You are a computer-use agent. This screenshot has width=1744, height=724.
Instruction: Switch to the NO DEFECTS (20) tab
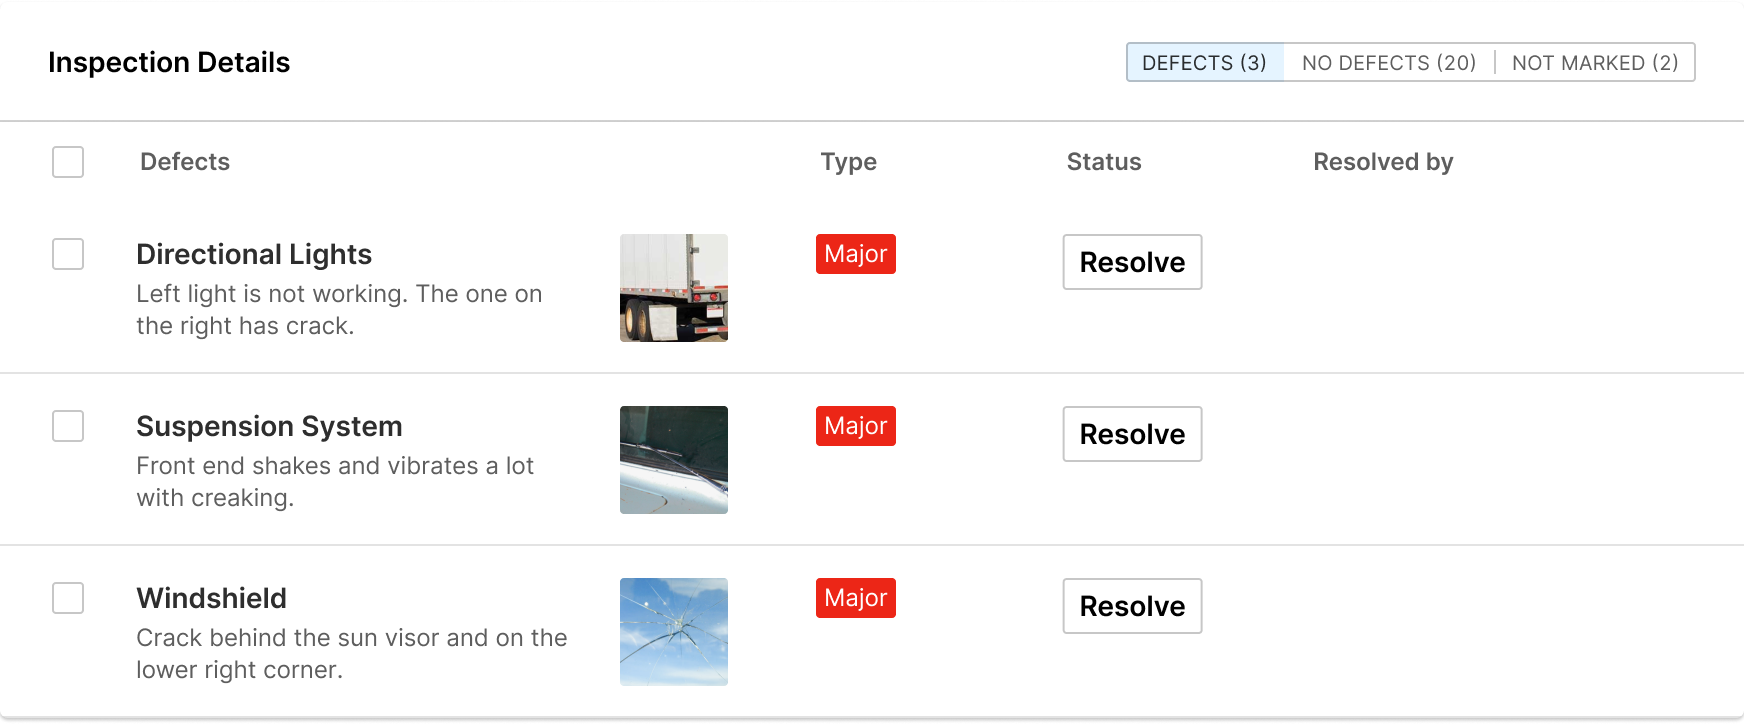point(1389,62)
